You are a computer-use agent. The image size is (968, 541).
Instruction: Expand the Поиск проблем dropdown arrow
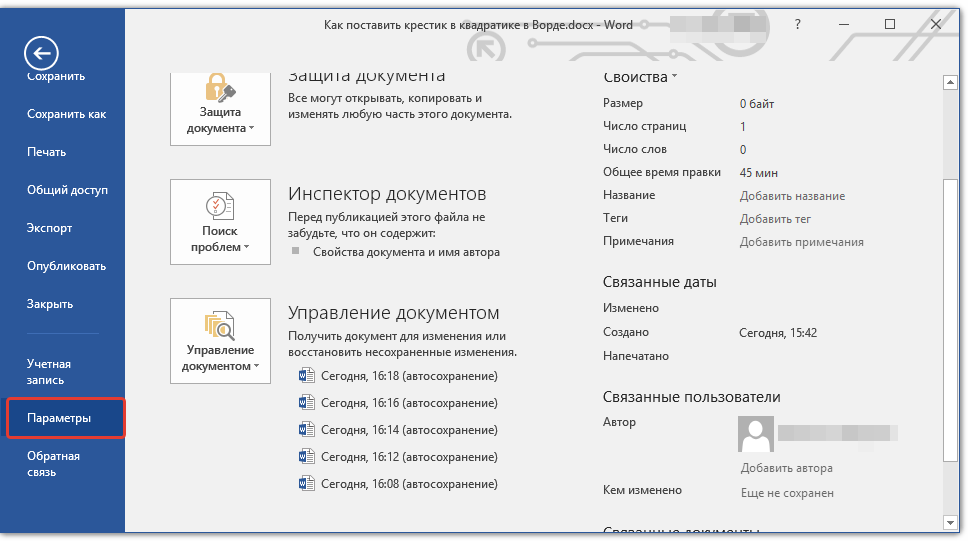246,248
